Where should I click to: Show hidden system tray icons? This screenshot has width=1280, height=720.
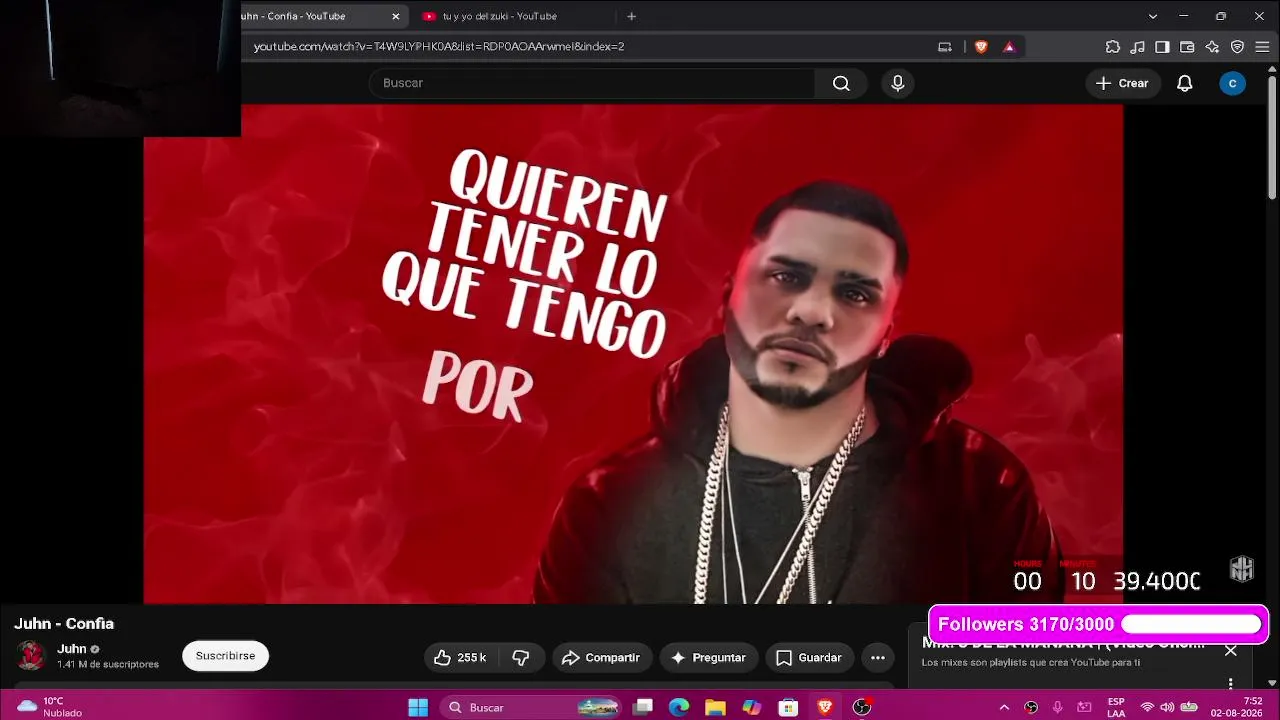(1004, 707)
